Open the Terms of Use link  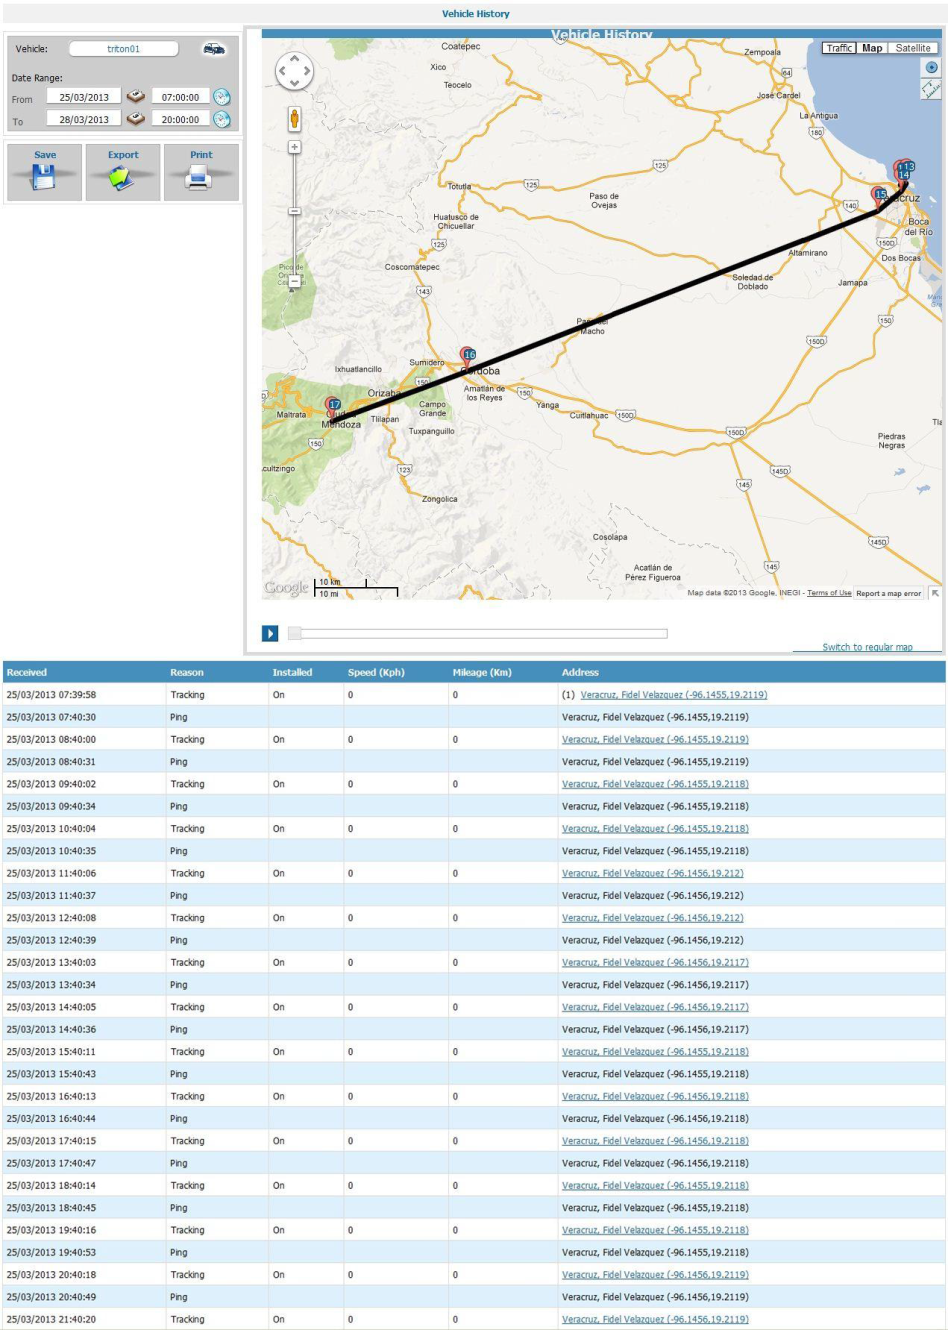point(829,593)
